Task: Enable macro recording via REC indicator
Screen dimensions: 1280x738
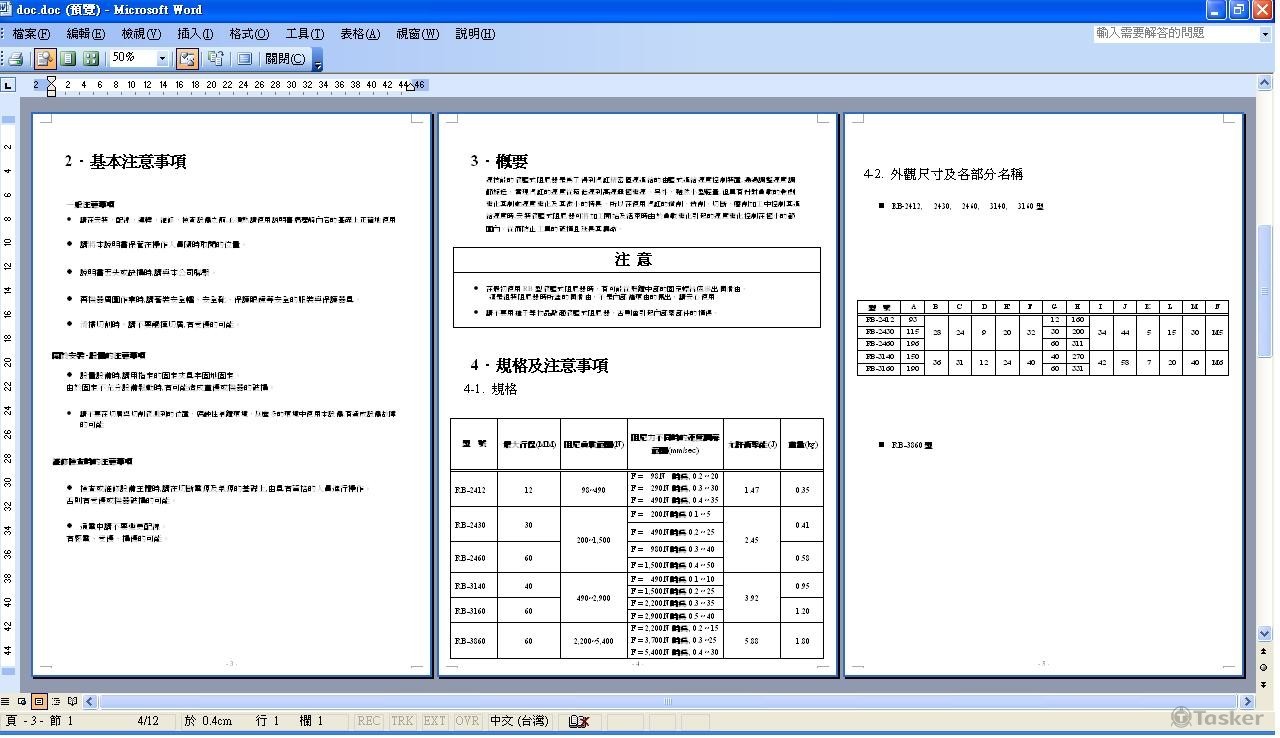Action: (369, 719)
